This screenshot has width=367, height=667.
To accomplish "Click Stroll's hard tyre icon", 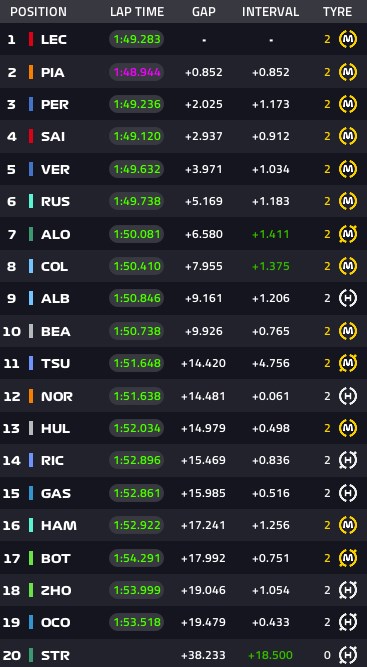I will coord(347,655).
